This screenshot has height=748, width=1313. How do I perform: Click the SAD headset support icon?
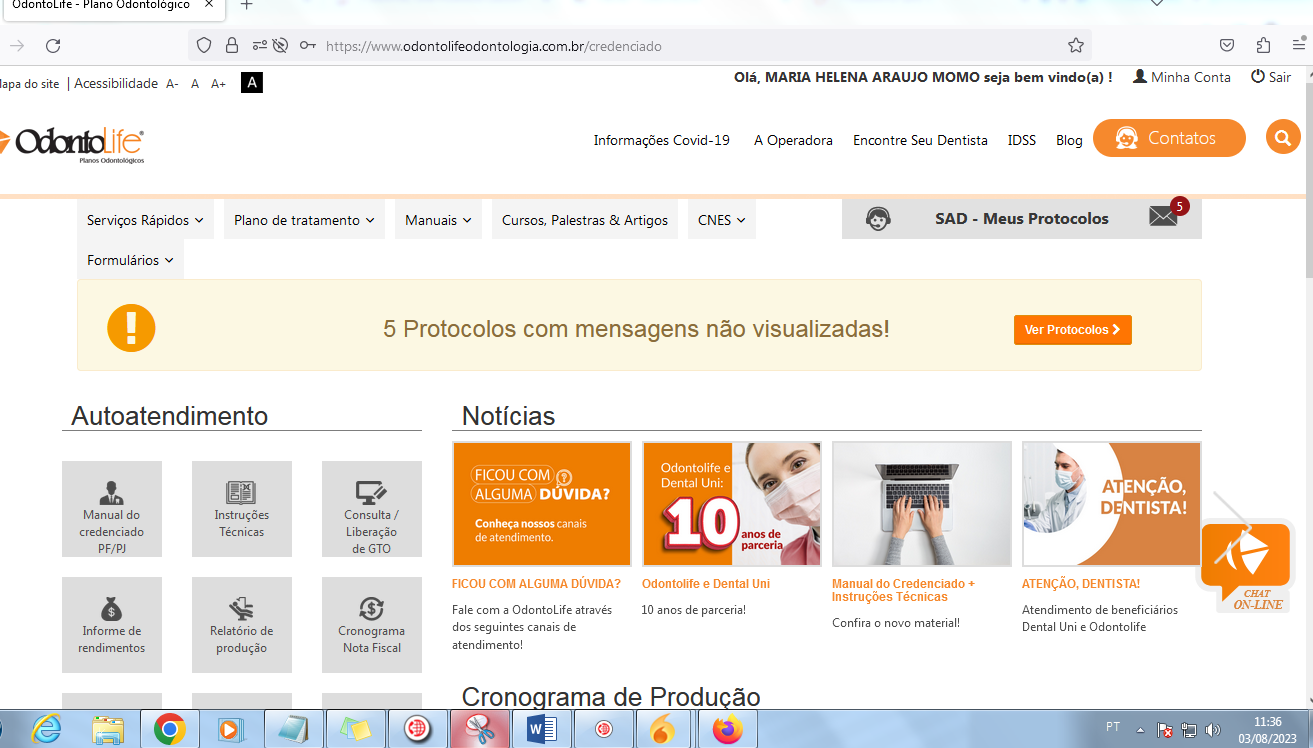pyautogui.click(x=878, y=219)
